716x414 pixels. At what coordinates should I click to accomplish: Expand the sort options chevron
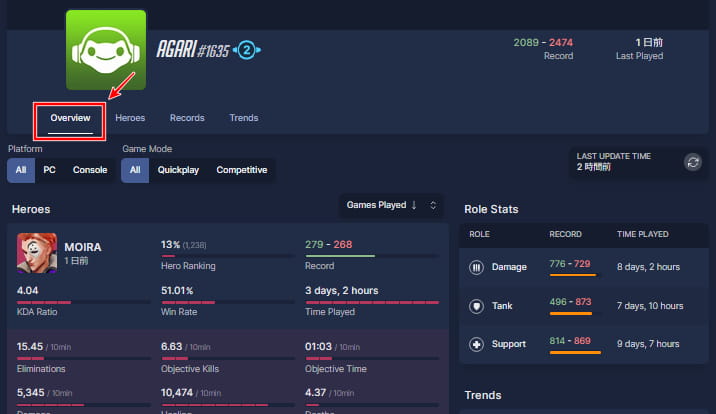(433, 205)
